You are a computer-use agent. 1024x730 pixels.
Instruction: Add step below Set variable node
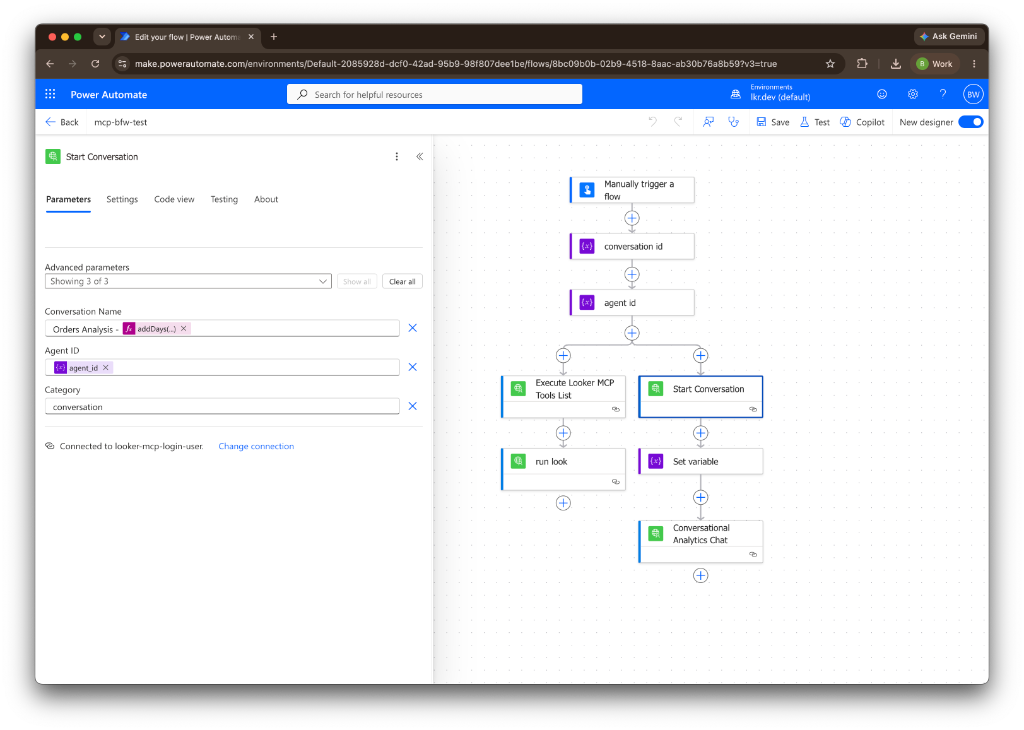click(x=700, y=498)
